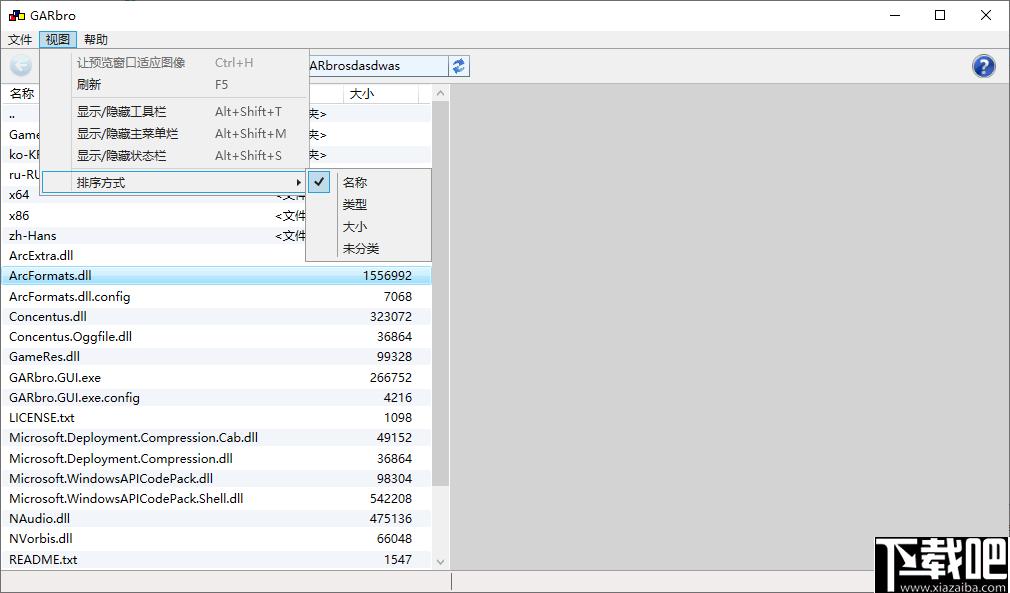Image resolution: width=1010 pixels, height=593 pixels.
Task: Choose 显示/隐藏状态栏 menu entry
Action: pyautogui.click(x=174, y=155)
